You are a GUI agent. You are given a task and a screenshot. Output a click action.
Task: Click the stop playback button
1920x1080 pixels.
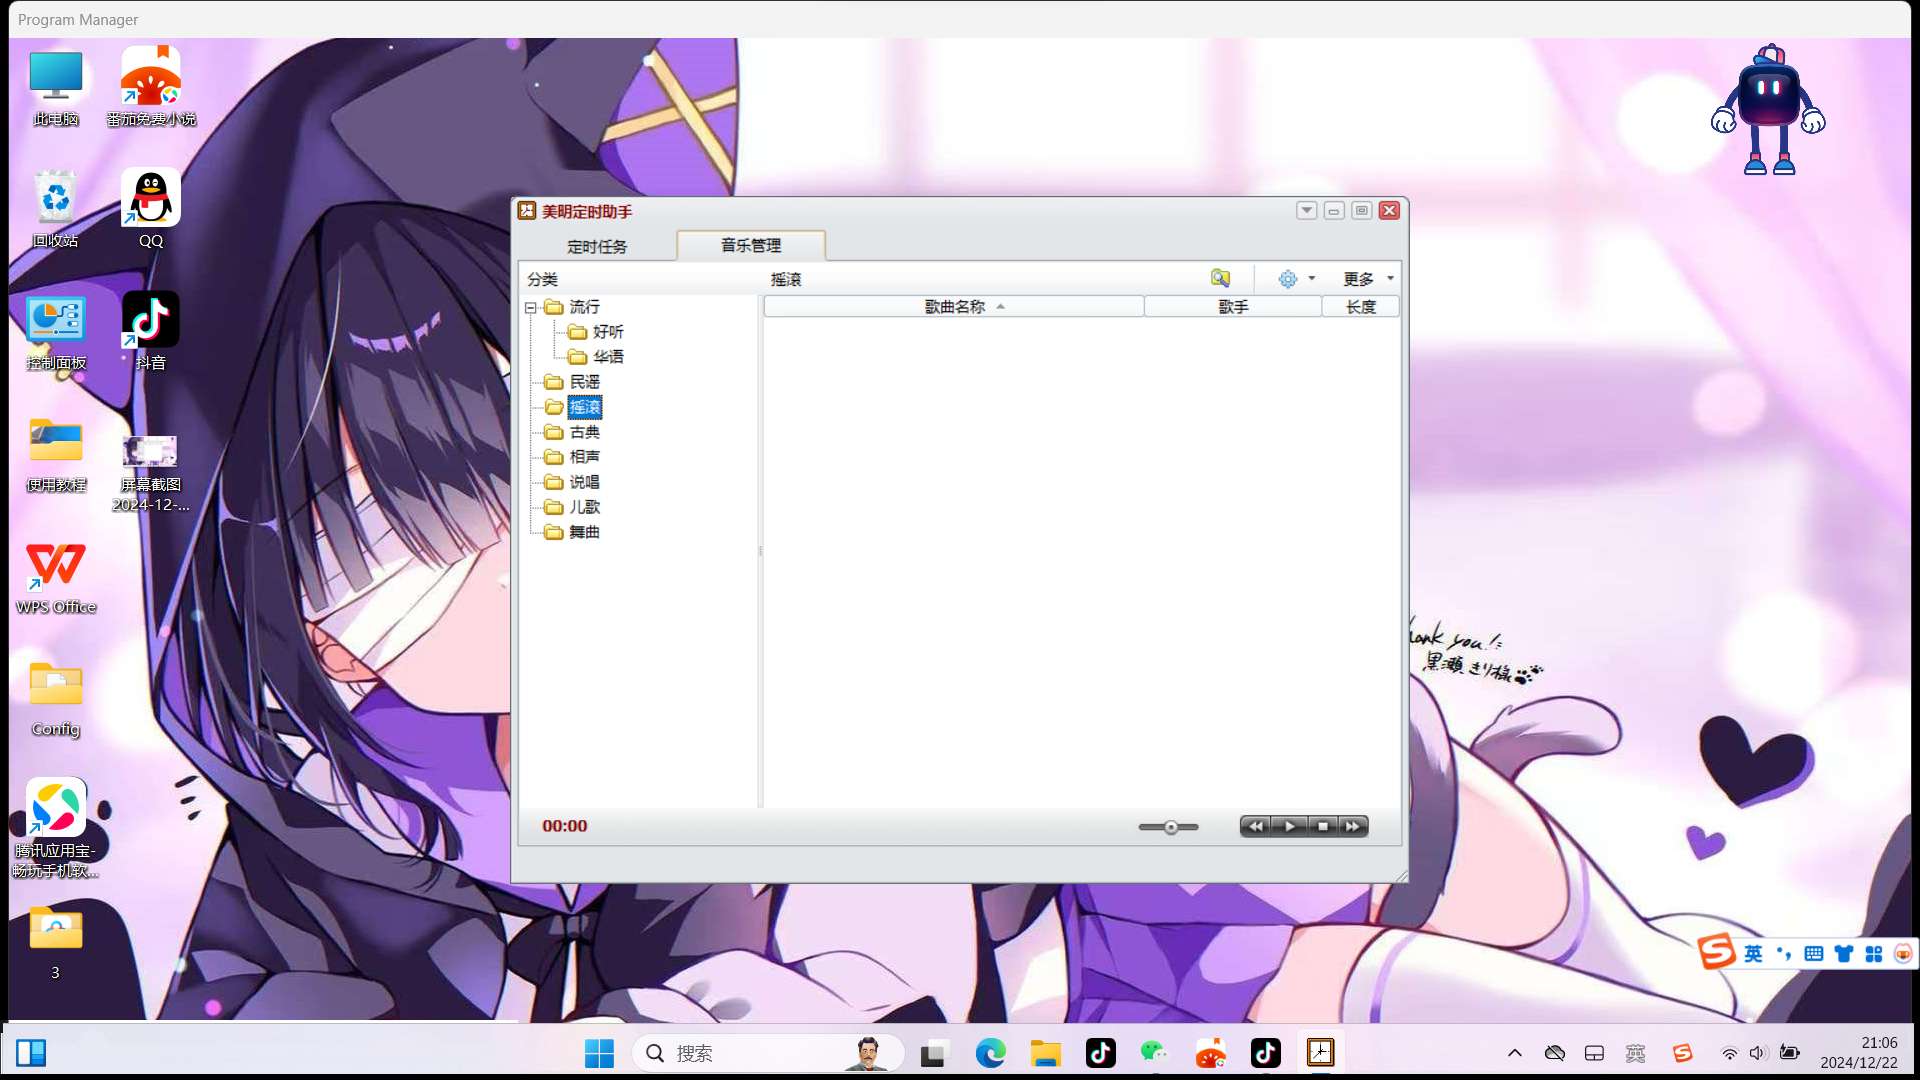(1322, 826)
